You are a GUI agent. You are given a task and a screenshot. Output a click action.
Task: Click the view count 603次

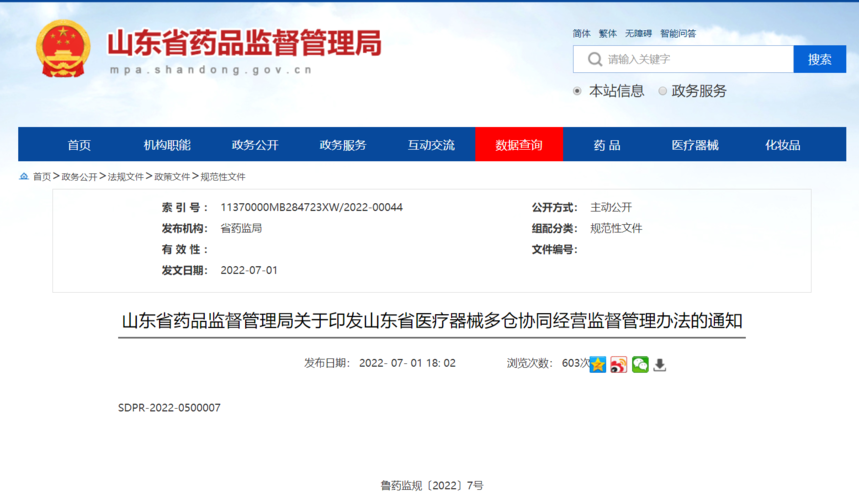[575, 363]
